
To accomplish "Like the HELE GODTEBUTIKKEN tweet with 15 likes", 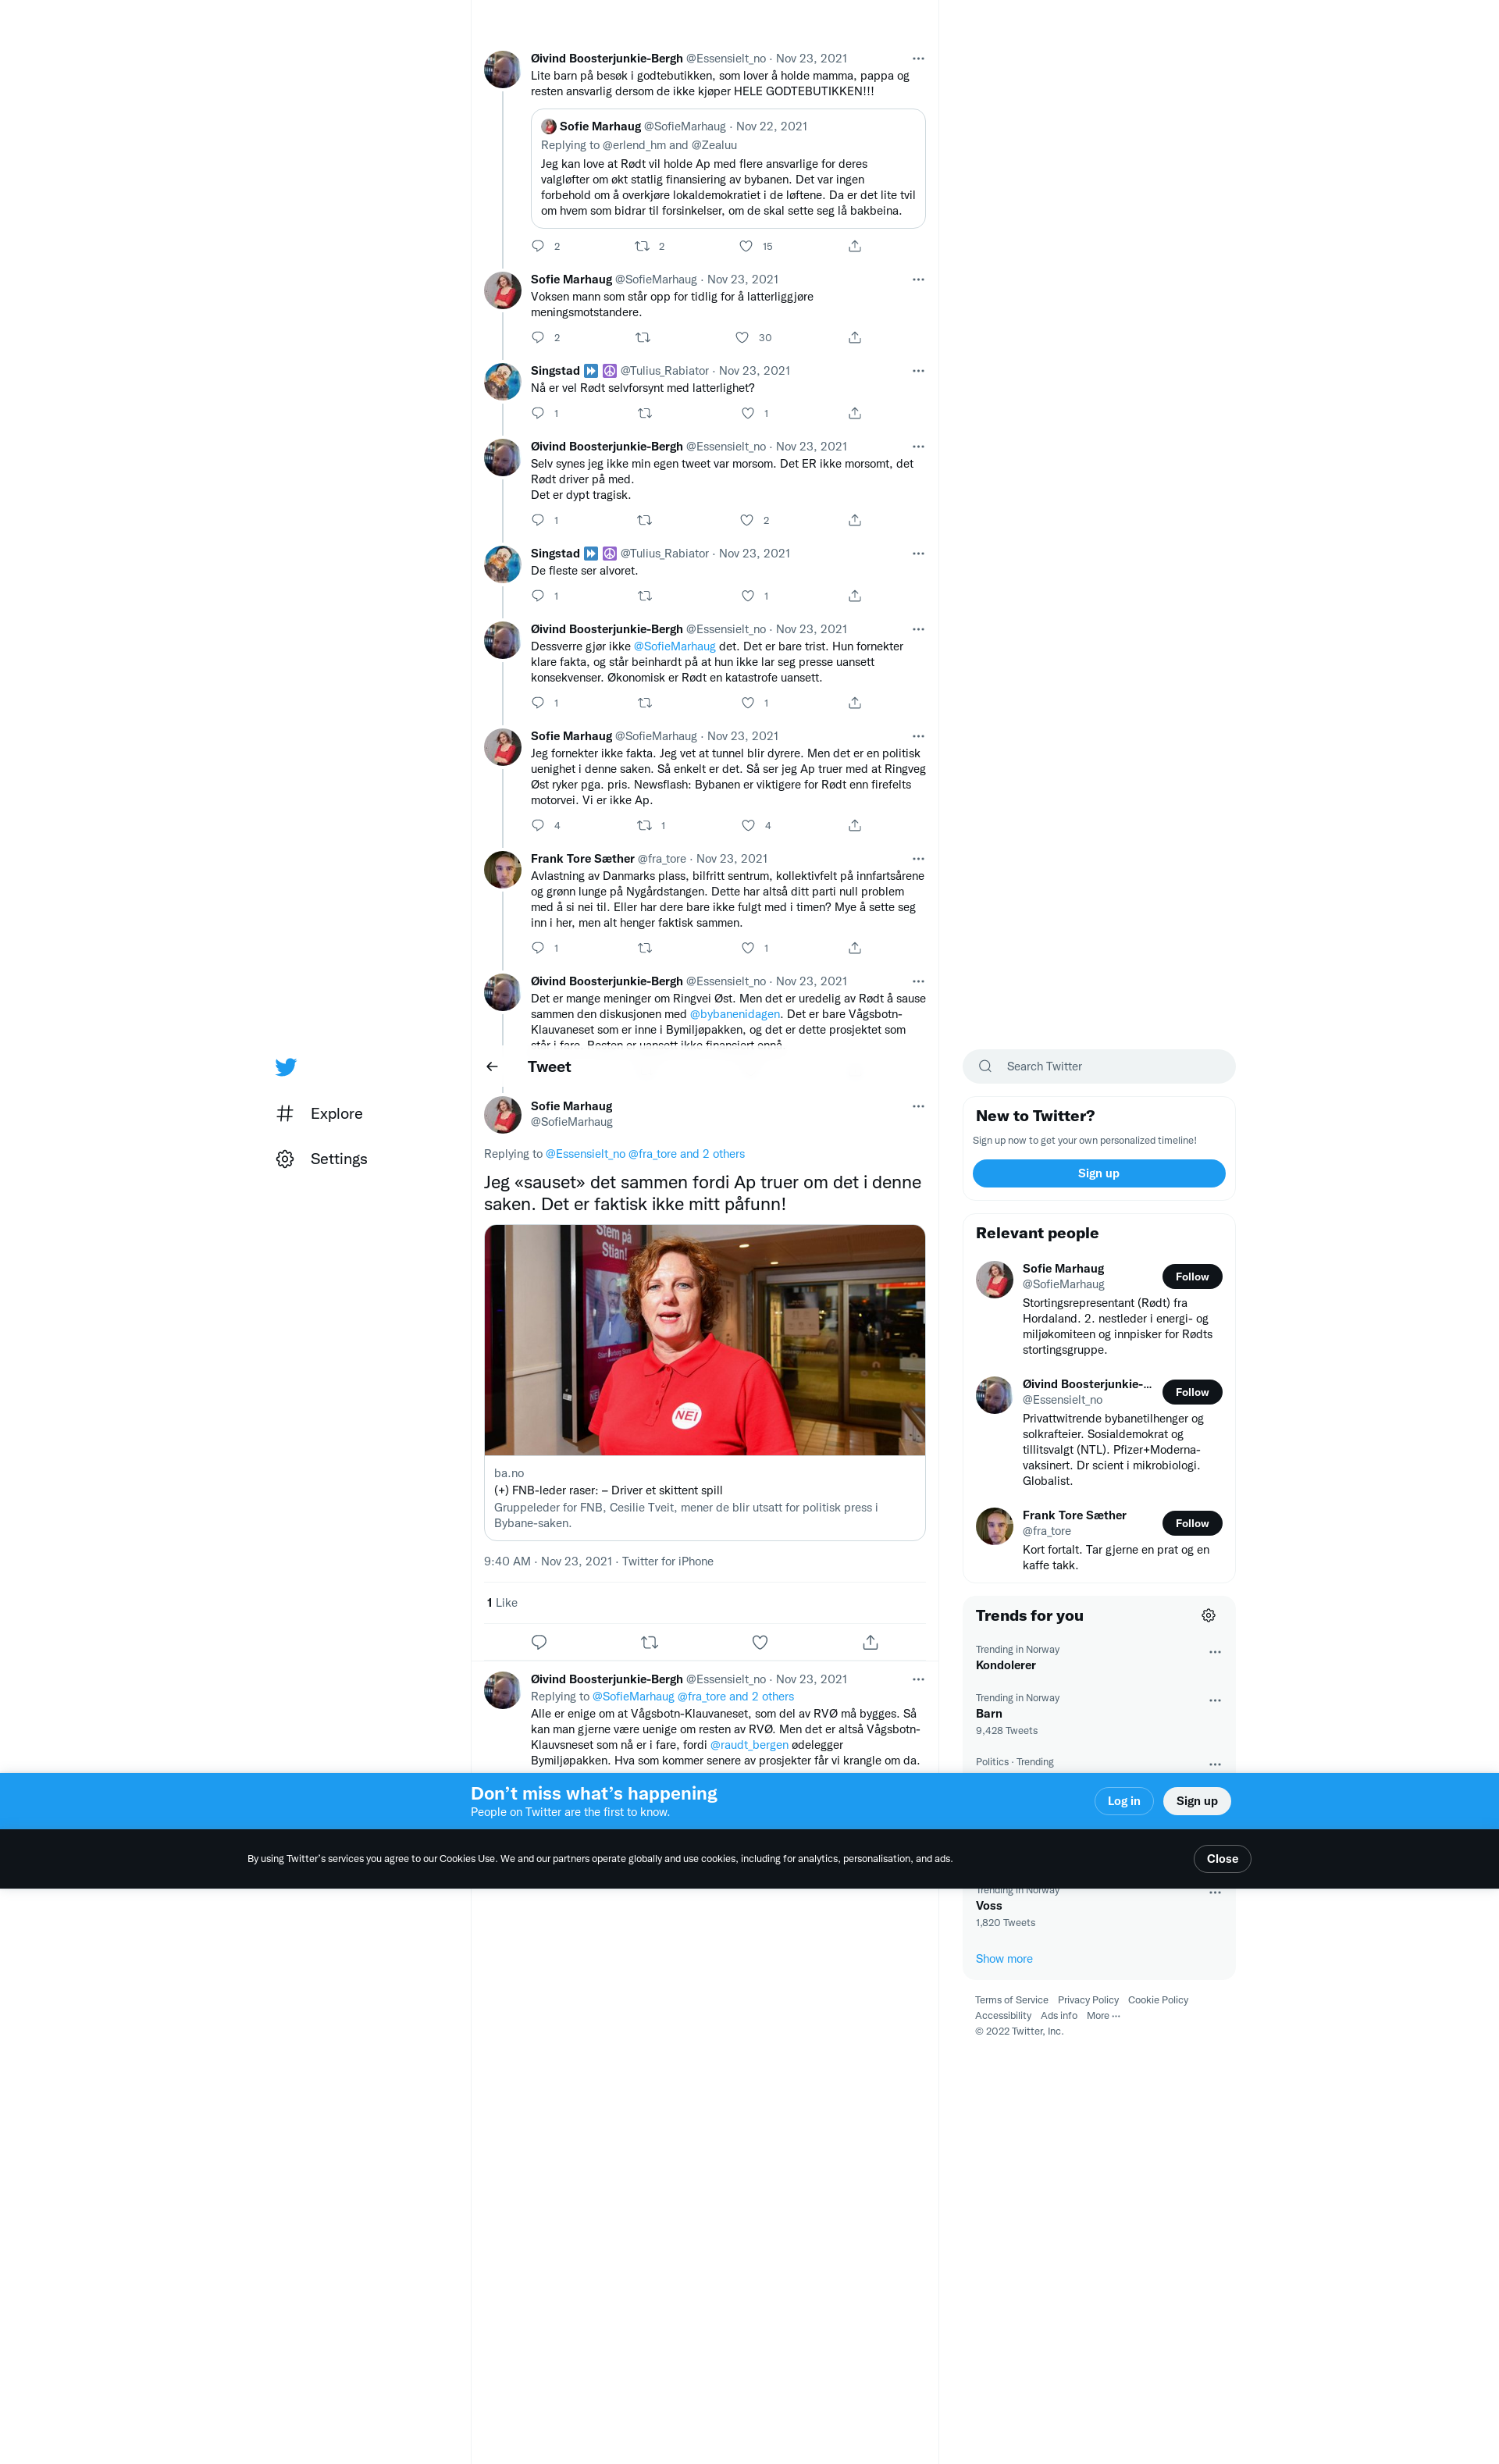I will (x=746, y=246).
